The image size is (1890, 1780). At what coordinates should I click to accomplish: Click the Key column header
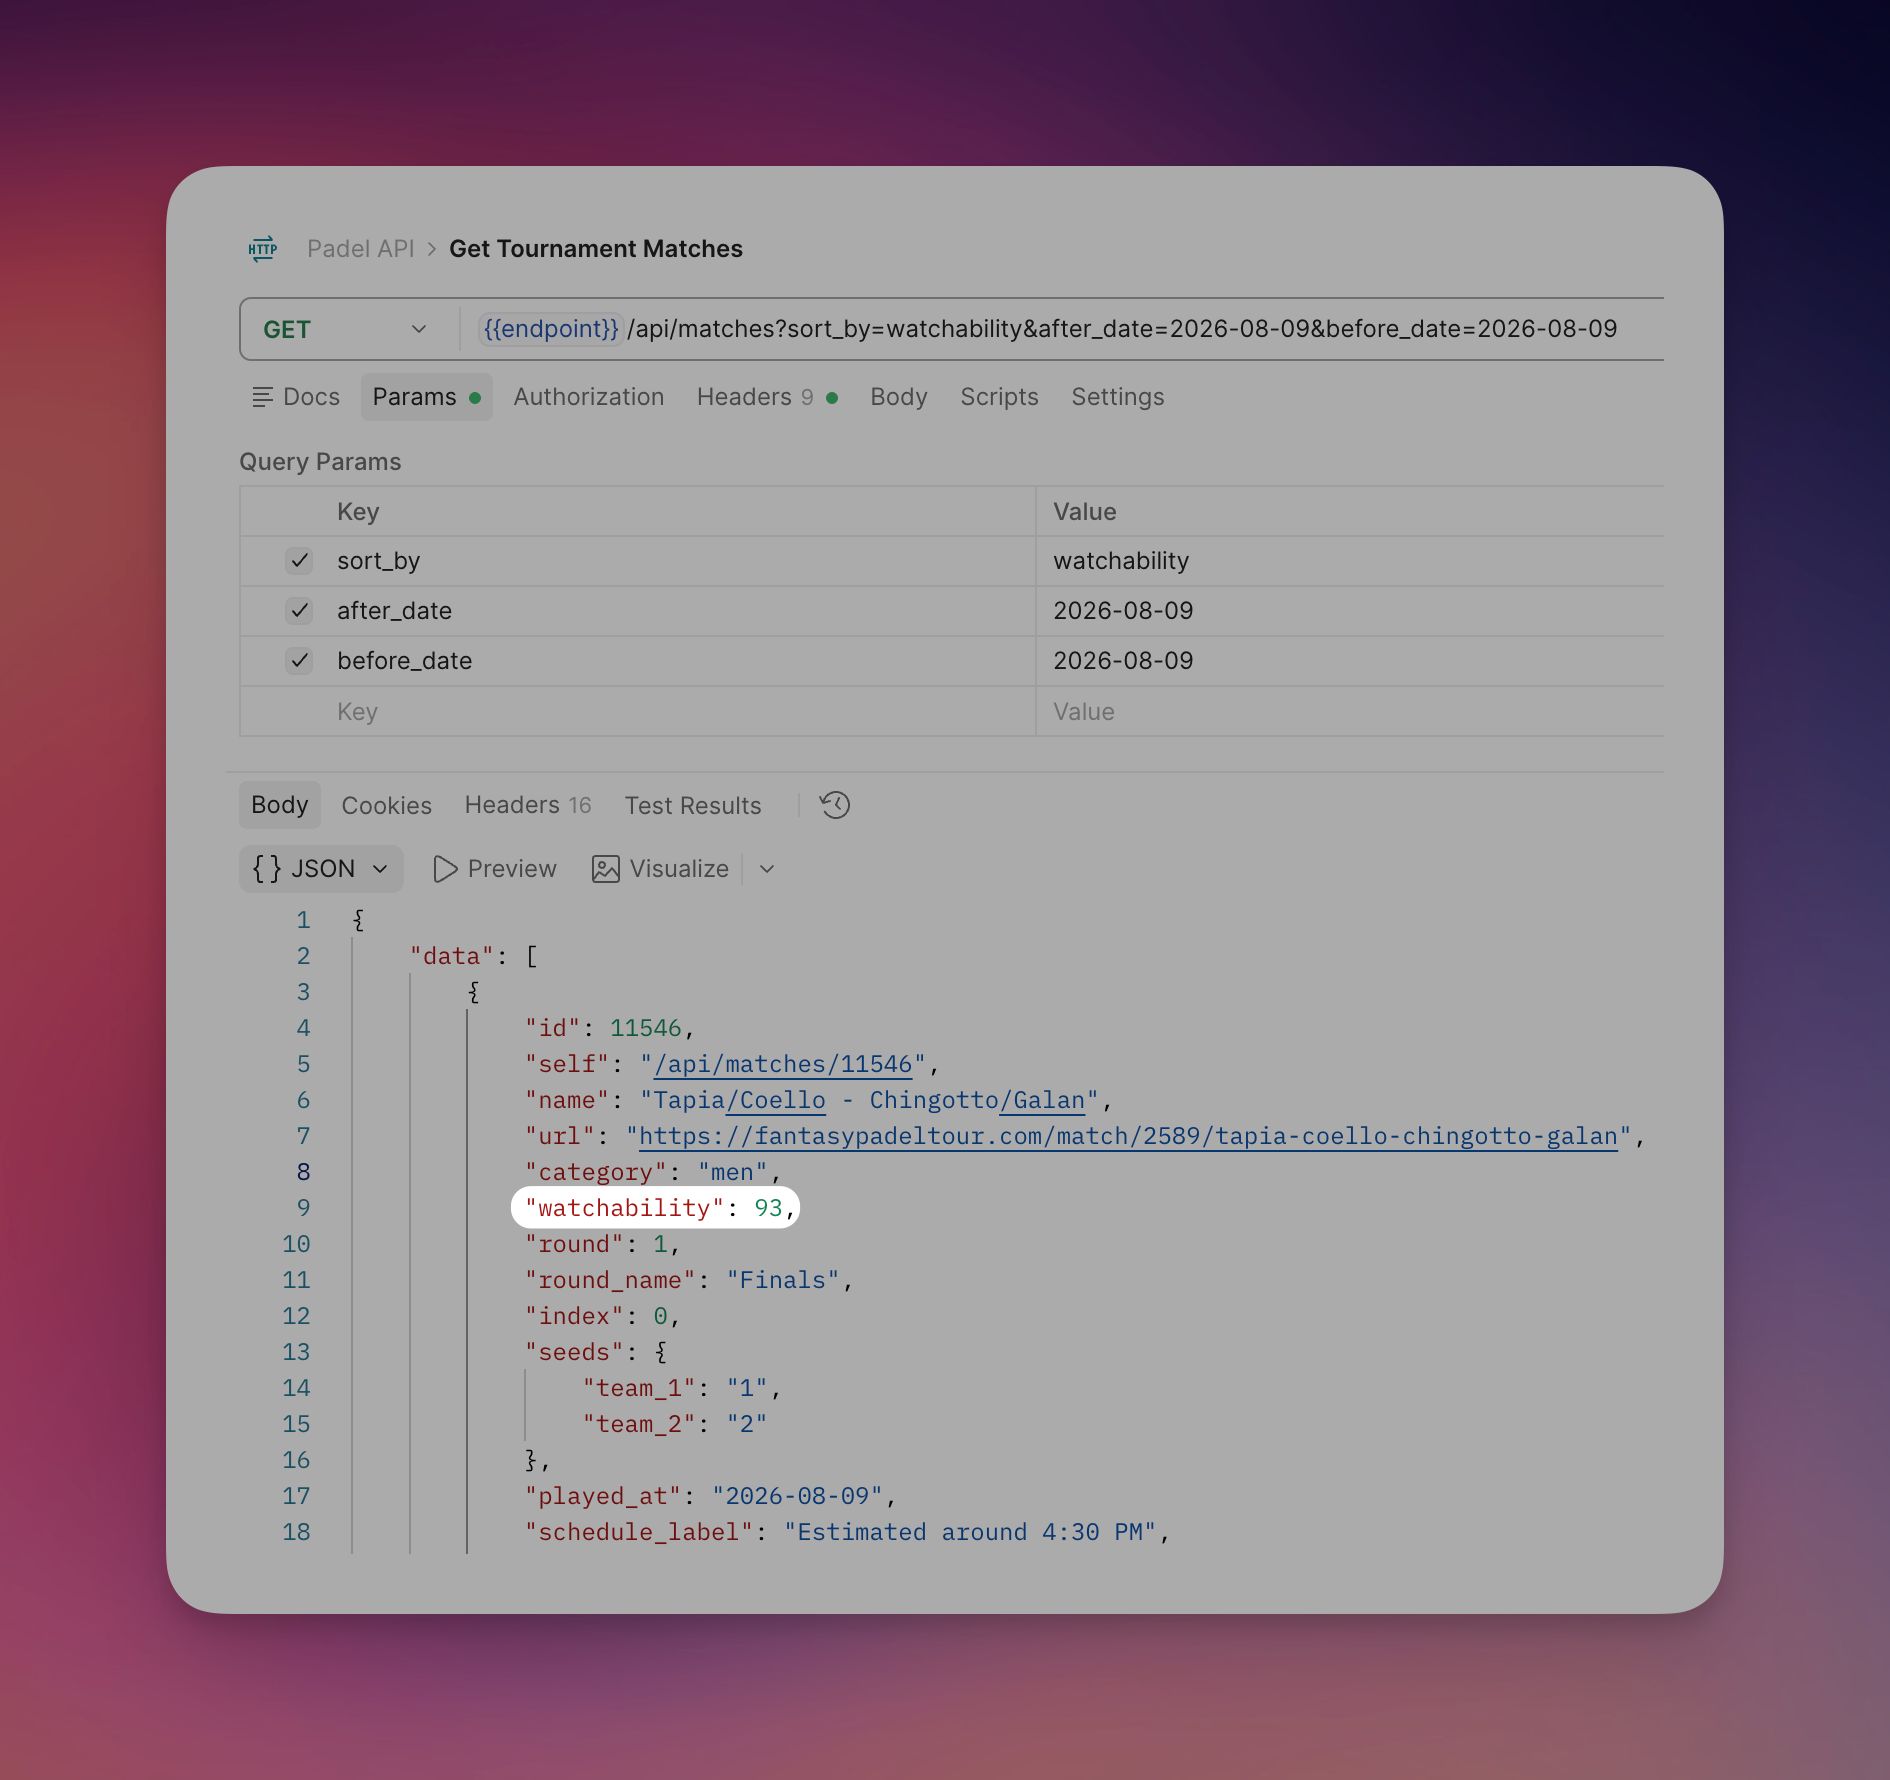click(358, 512)
